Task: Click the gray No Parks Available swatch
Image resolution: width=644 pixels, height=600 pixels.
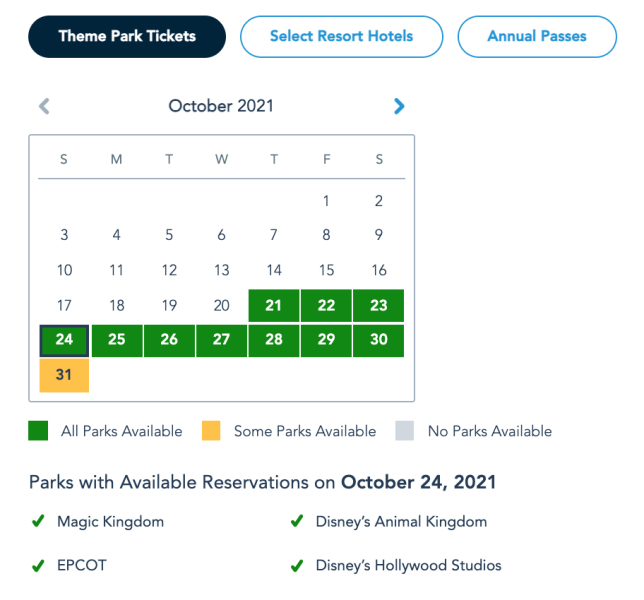Action: [405, 431]
